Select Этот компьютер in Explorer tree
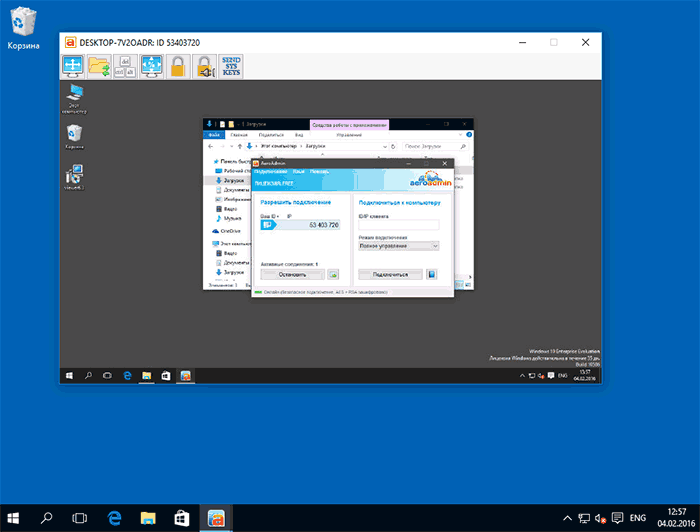Image resolution: width=700 pixels, height=532 pixels. pos(231,244)
